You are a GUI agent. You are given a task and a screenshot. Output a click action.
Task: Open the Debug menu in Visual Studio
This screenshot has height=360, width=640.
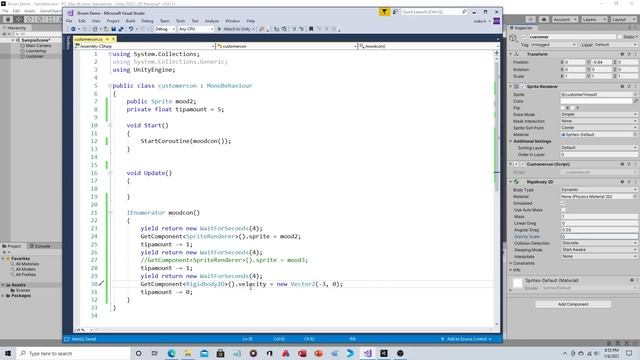click(147, 21)
